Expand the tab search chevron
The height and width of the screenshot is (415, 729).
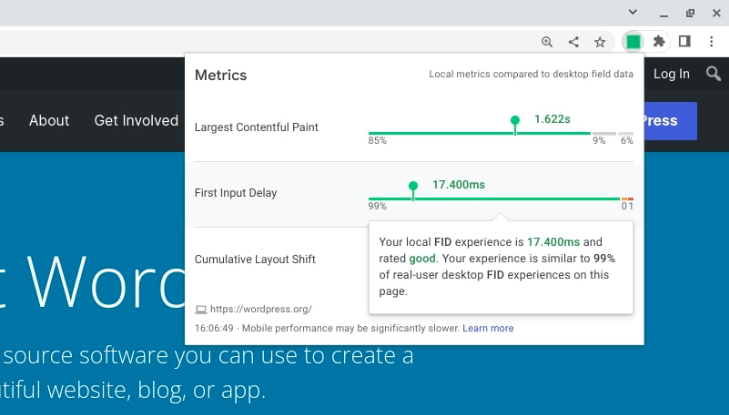633,12
